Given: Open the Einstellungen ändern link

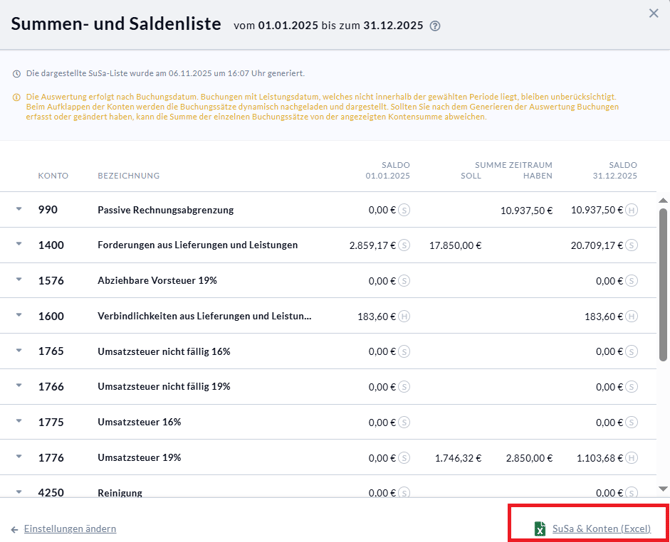Looking at the screenshot, I should pyautogui.click(x=70, y=529).
